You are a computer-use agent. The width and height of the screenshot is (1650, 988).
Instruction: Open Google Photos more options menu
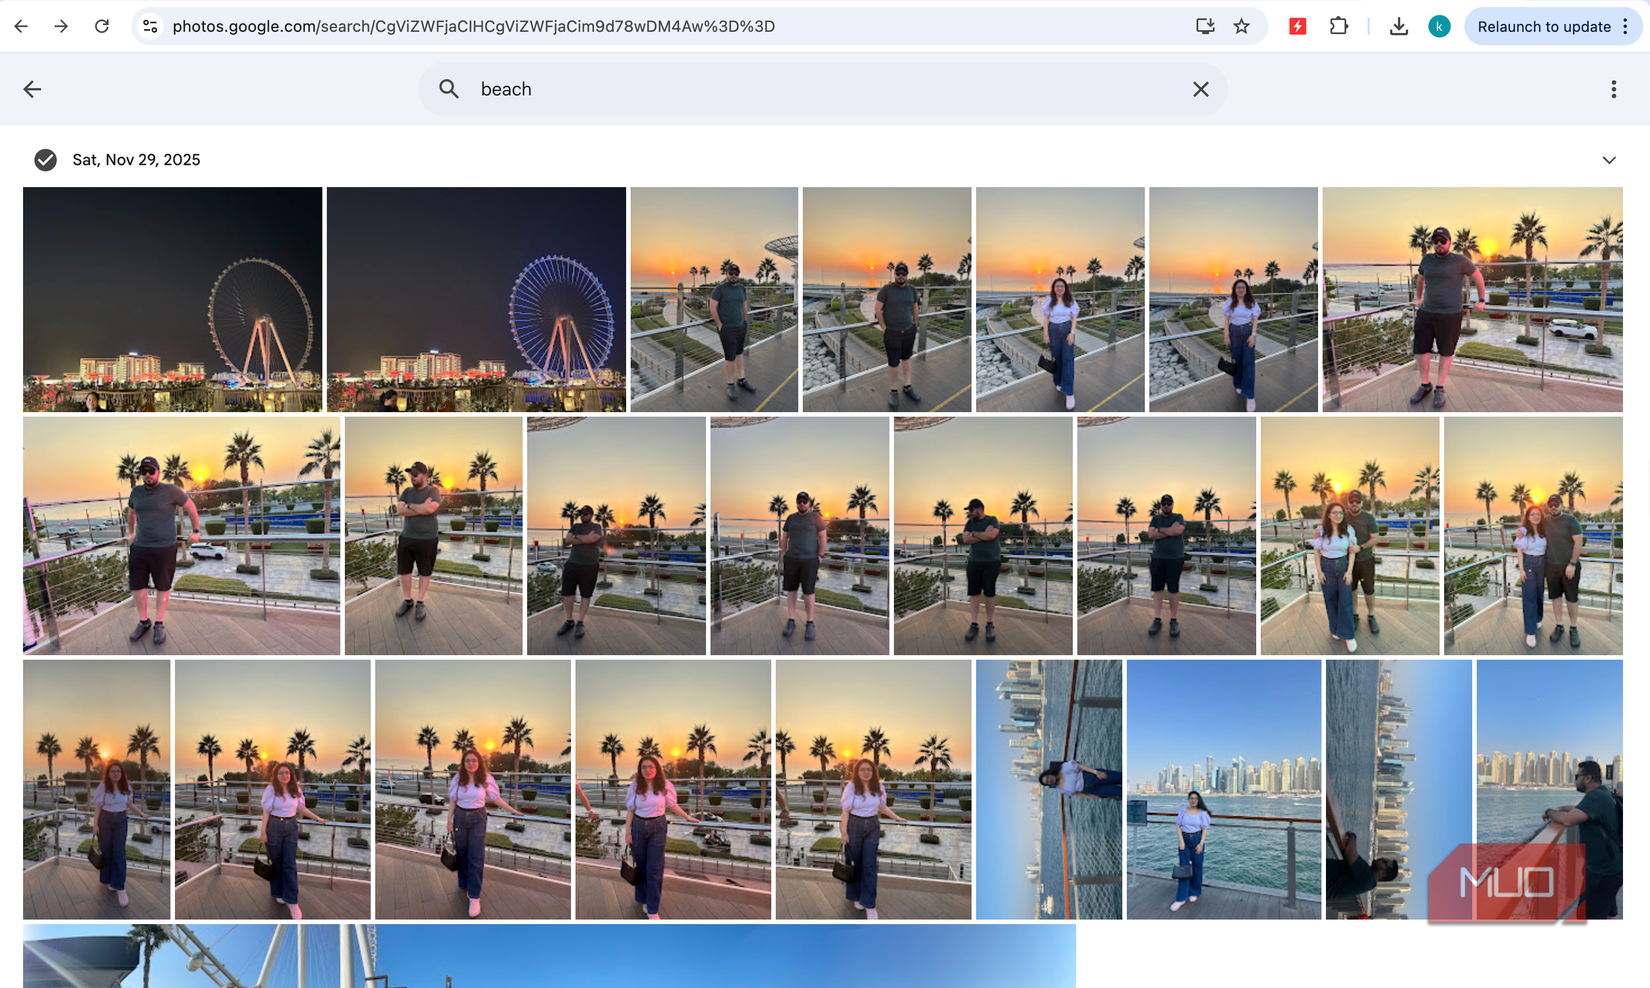[x=1613, y=89]
